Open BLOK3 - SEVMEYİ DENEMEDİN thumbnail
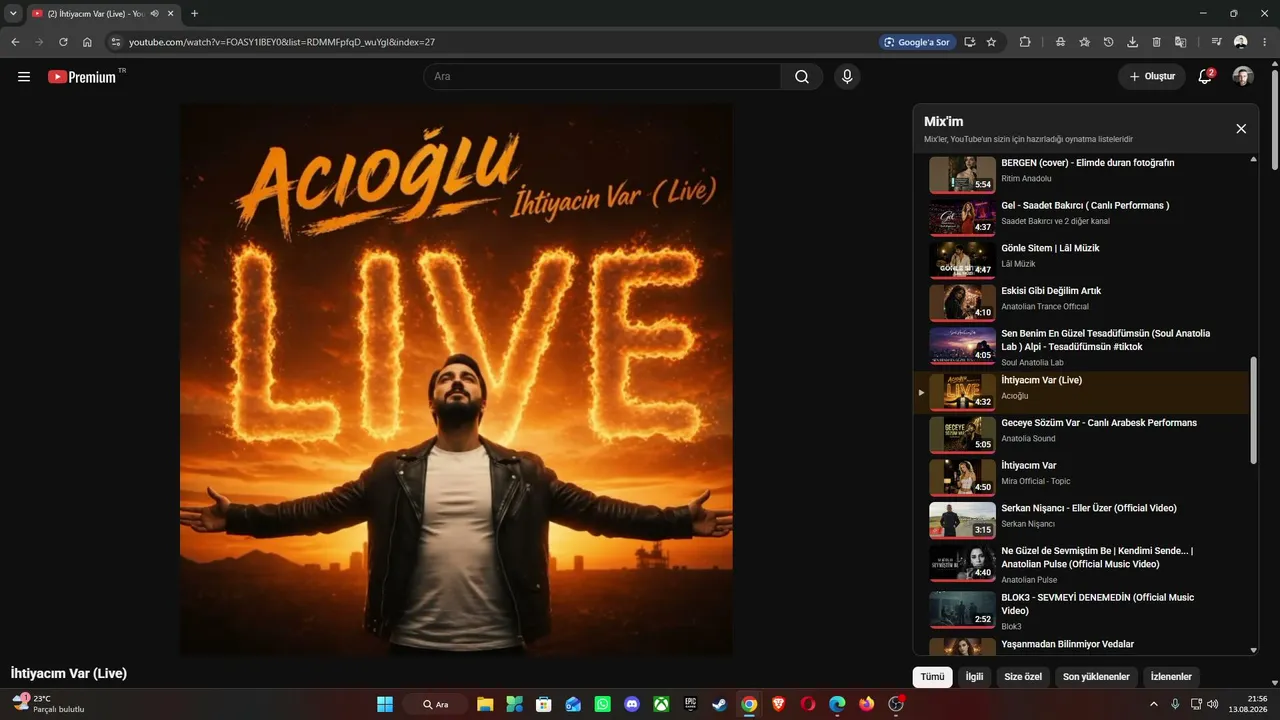1280x720 pixels. click(x=962, y=609)
